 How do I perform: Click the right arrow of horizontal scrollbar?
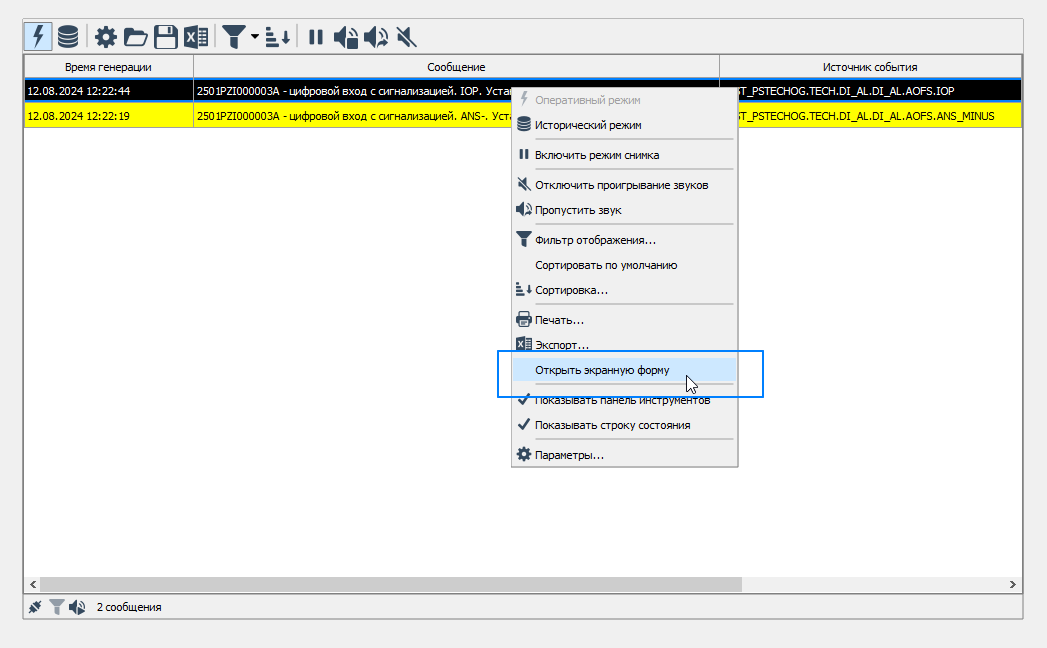click(x=1013, y=584)
